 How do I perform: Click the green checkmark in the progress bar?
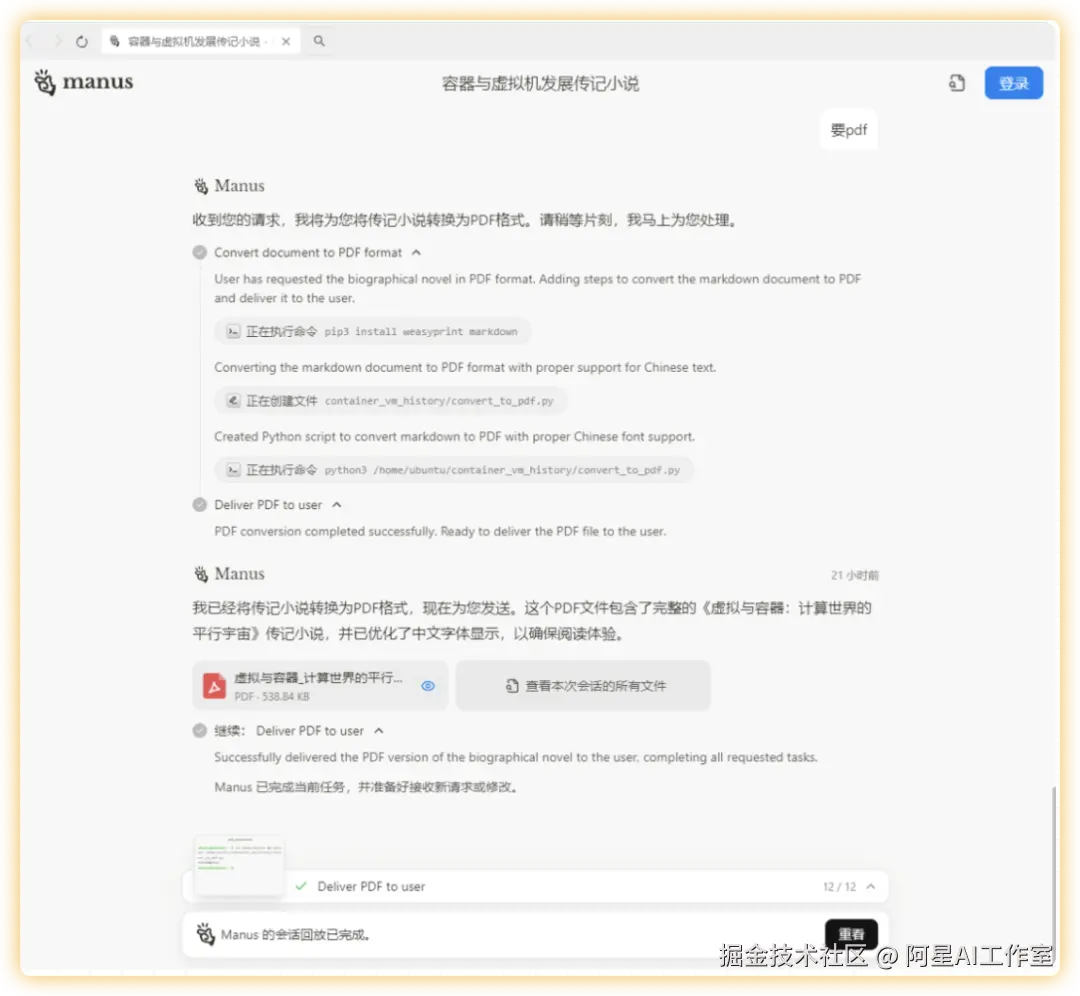coord(301,886)
